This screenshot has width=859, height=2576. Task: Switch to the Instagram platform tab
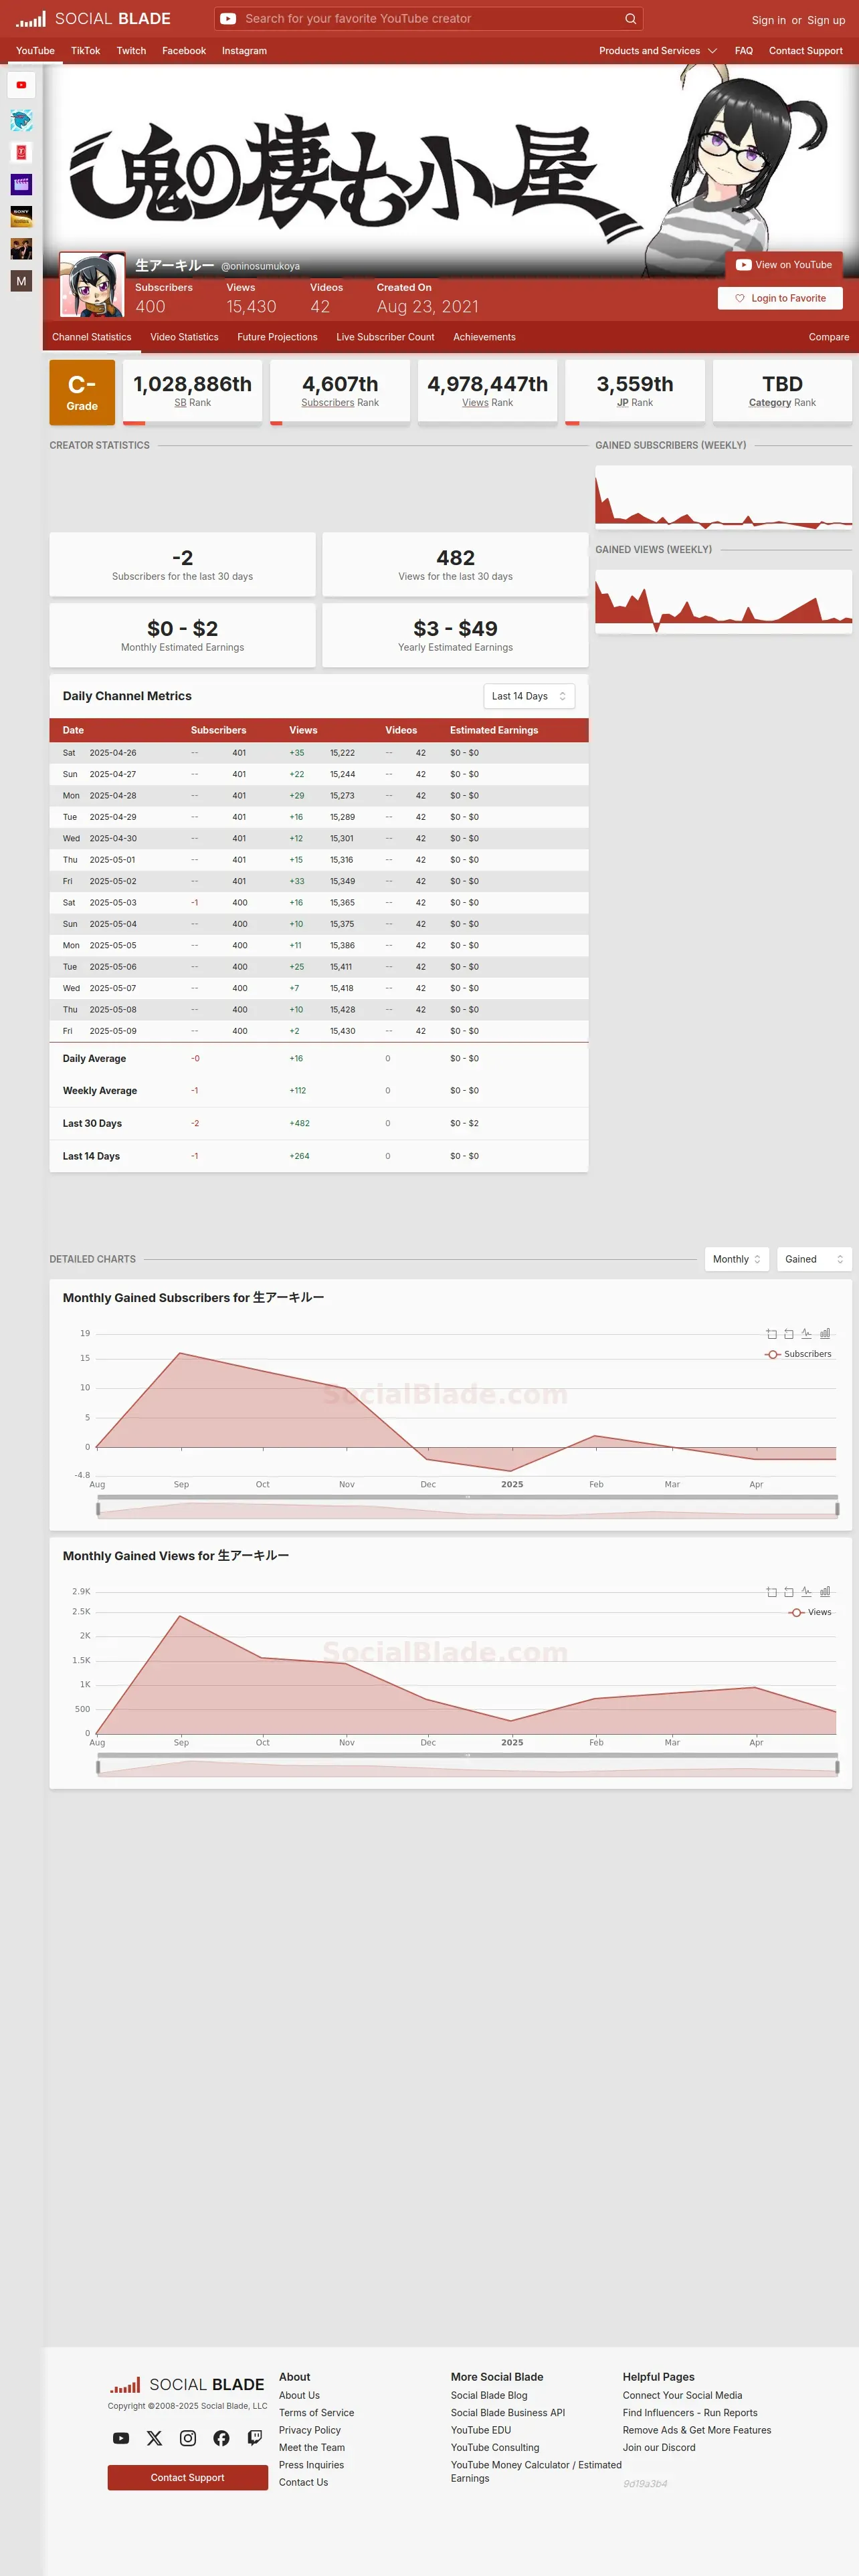(x=244, y=51)
